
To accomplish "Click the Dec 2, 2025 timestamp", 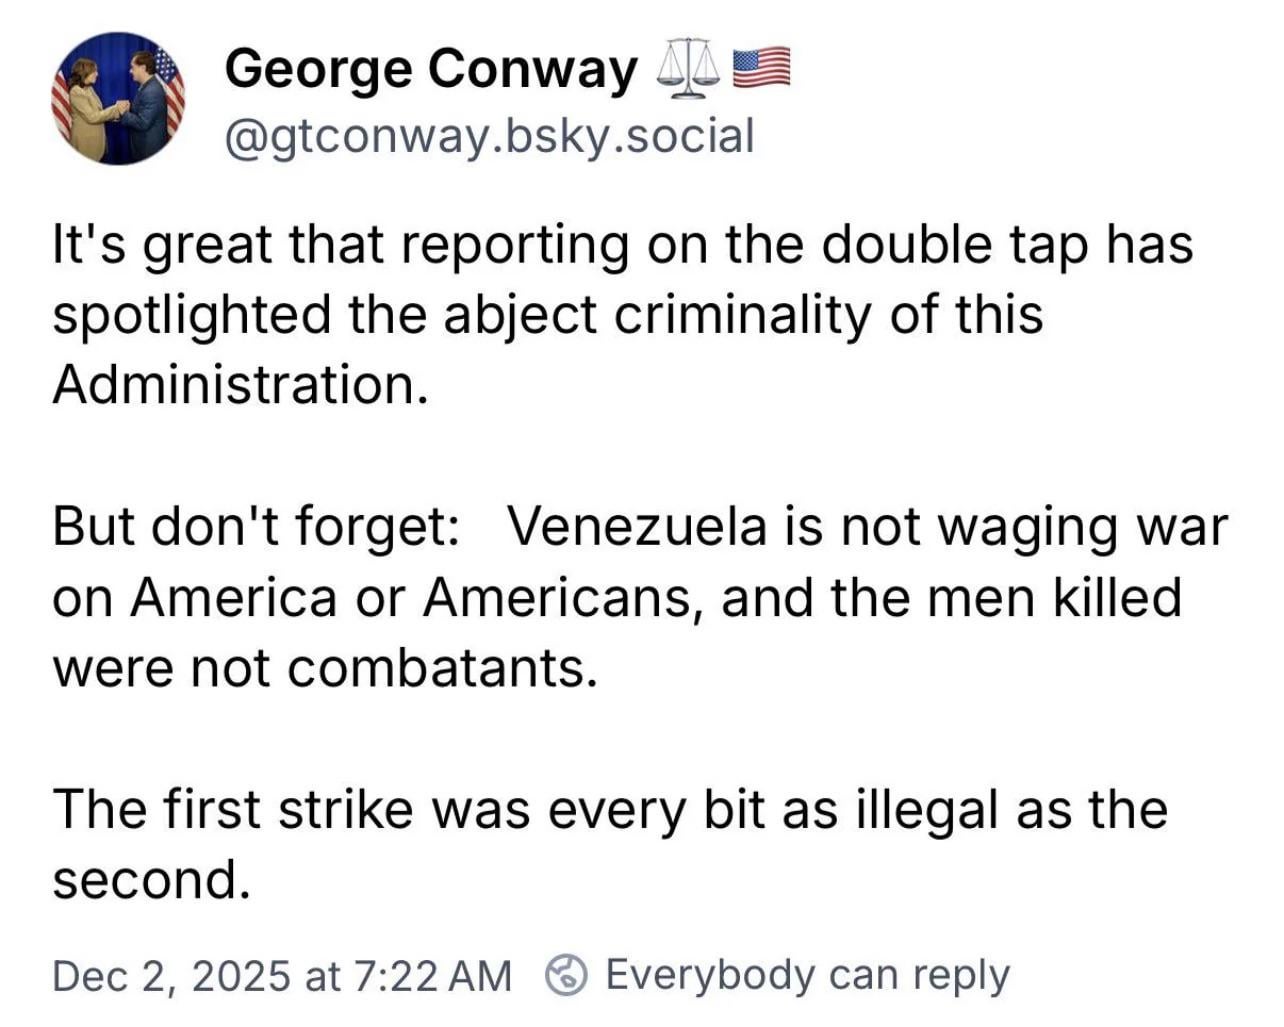I will coord(281,975).
